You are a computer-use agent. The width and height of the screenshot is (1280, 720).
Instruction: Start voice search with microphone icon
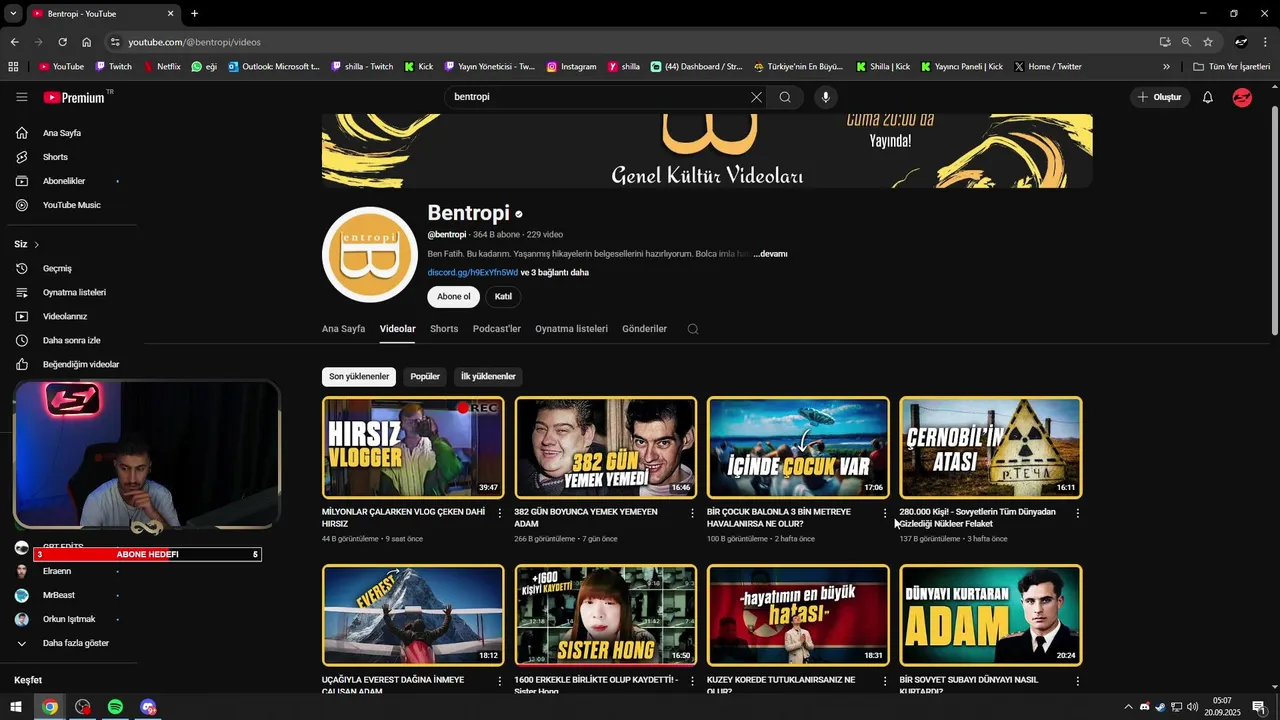pos(825,97)
